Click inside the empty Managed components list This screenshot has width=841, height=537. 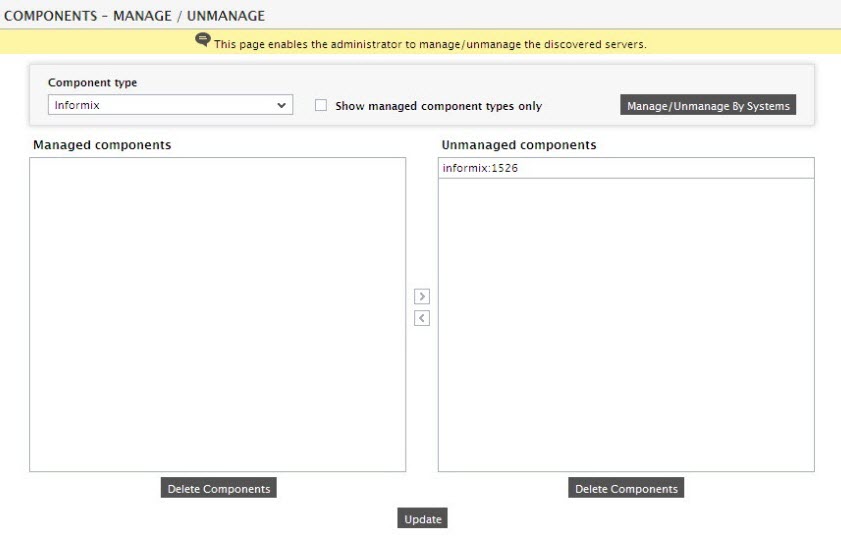click(x=218, y=314)
